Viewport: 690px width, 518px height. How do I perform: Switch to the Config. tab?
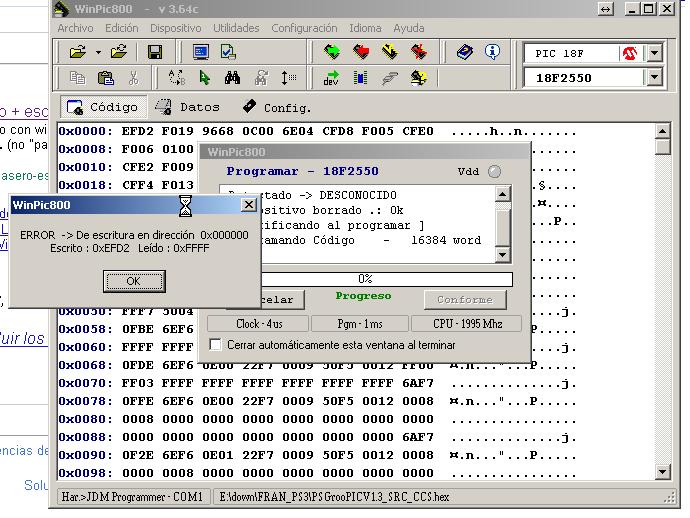(x=277, y=107)
